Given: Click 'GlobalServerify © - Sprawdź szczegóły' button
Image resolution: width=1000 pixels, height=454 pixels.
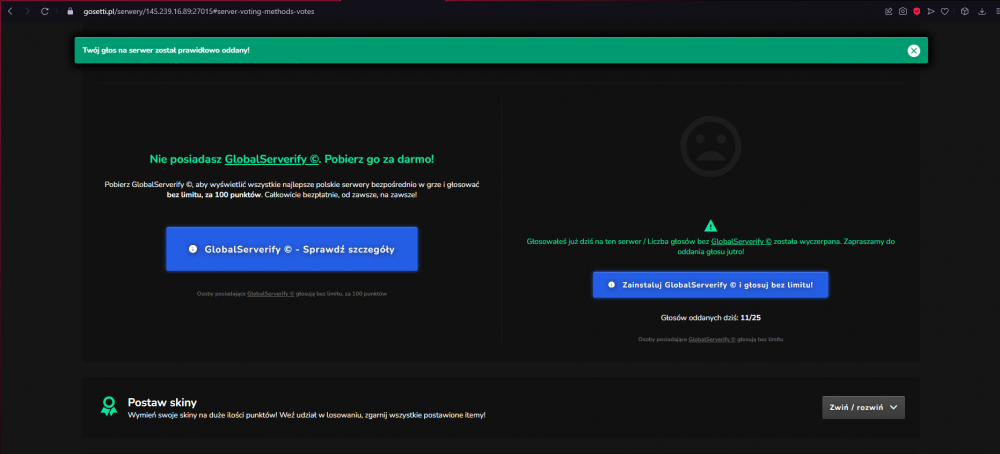Looking at the screenshot, I should pyautogui.click(x=292, y=249).
